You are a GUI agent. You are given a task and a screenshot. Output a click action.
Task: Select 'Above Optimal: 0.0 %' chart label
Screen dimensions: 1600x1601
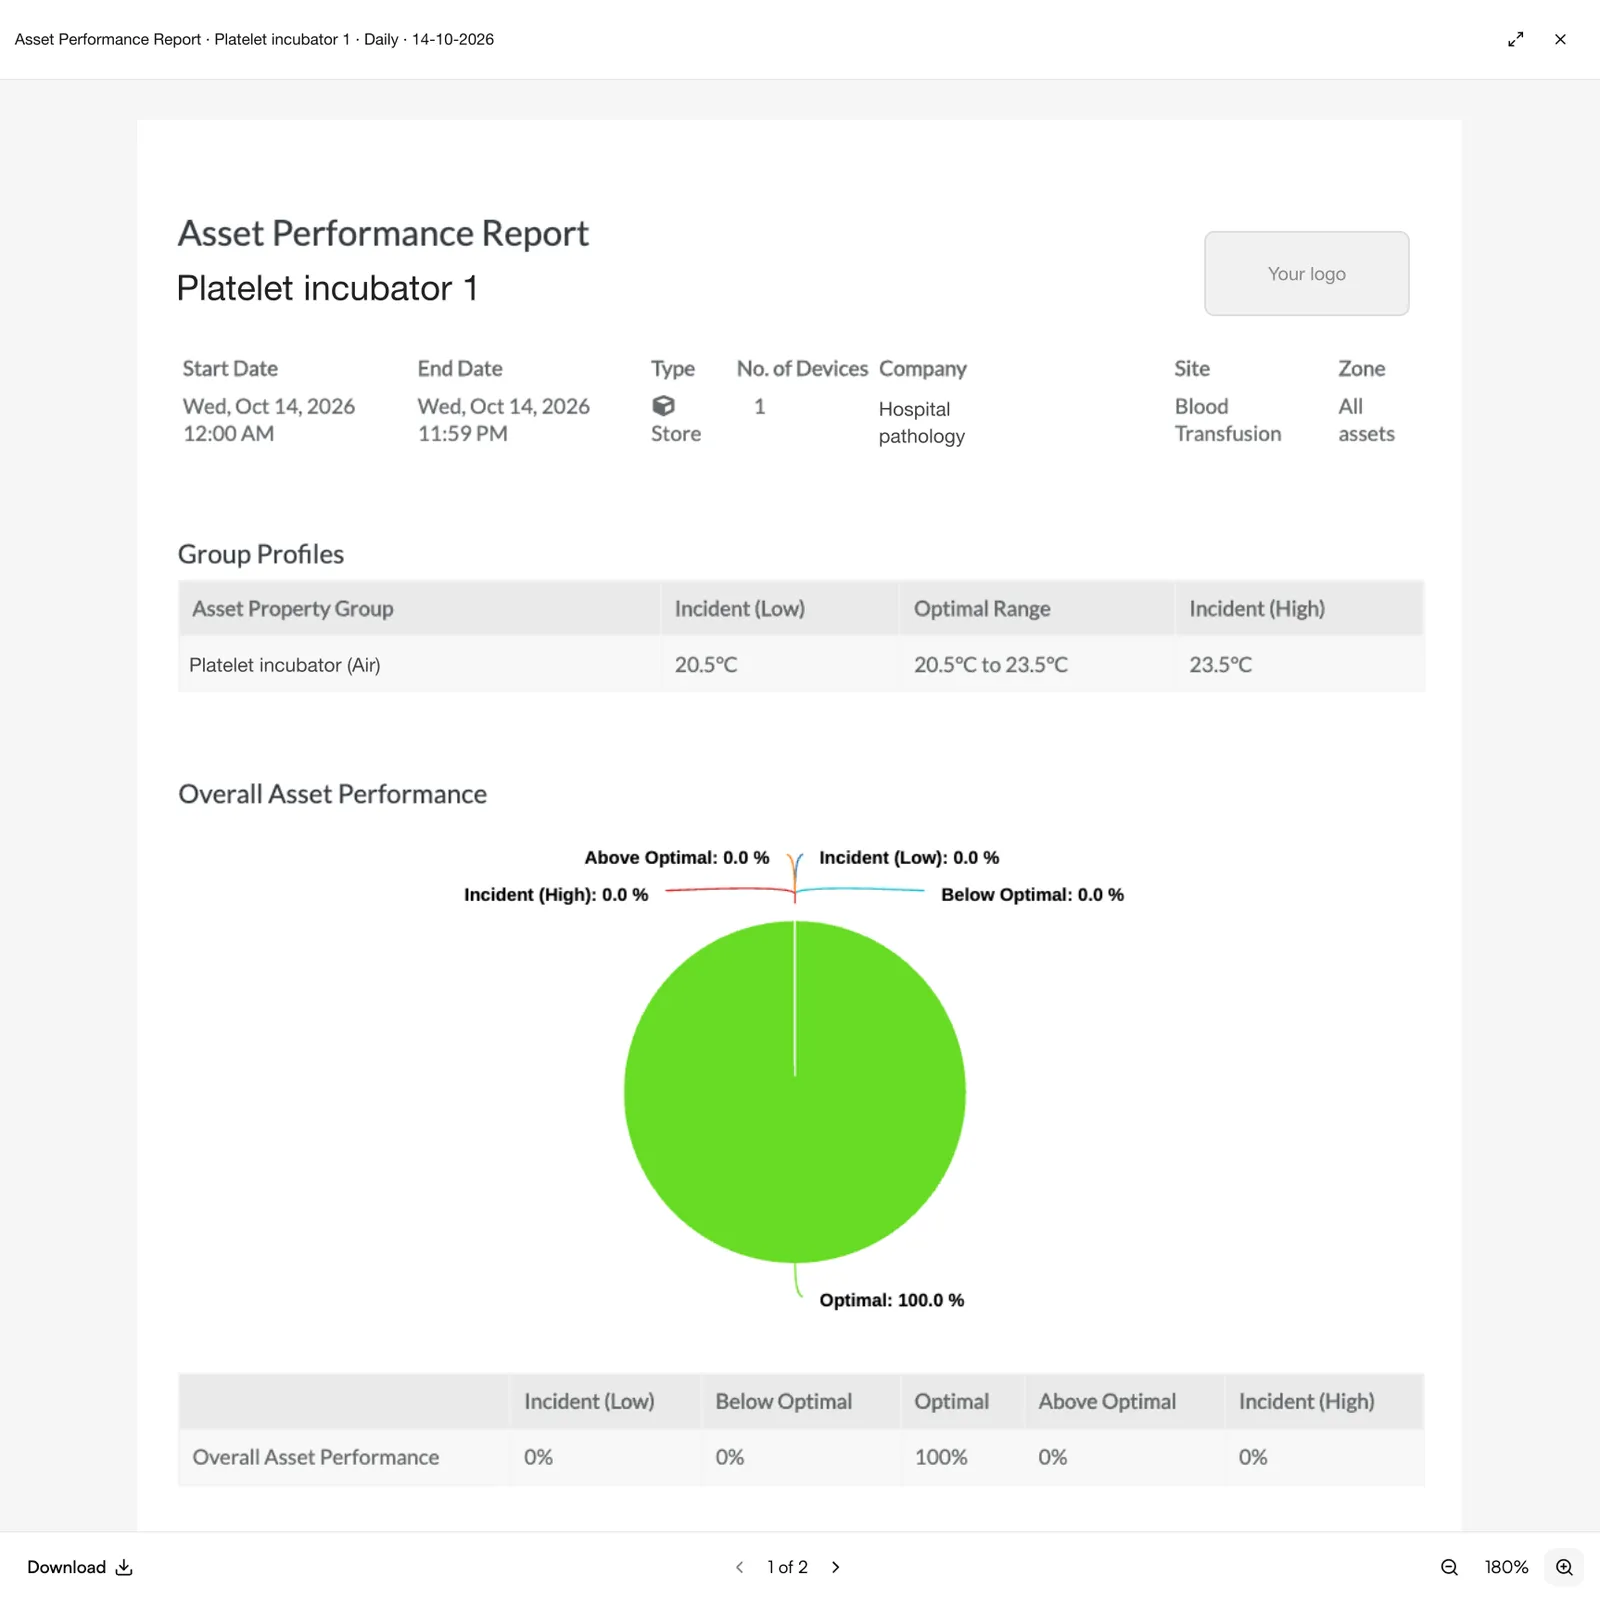(x=676, y=857)
